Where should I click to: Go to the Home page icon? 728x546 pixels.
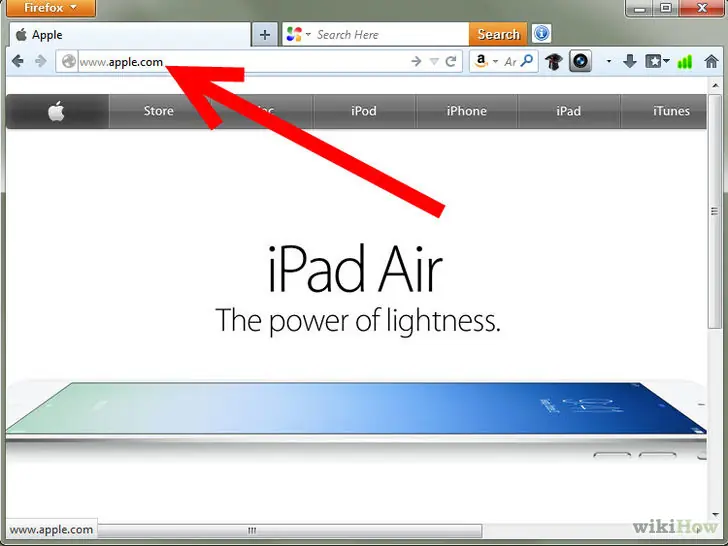711,61
